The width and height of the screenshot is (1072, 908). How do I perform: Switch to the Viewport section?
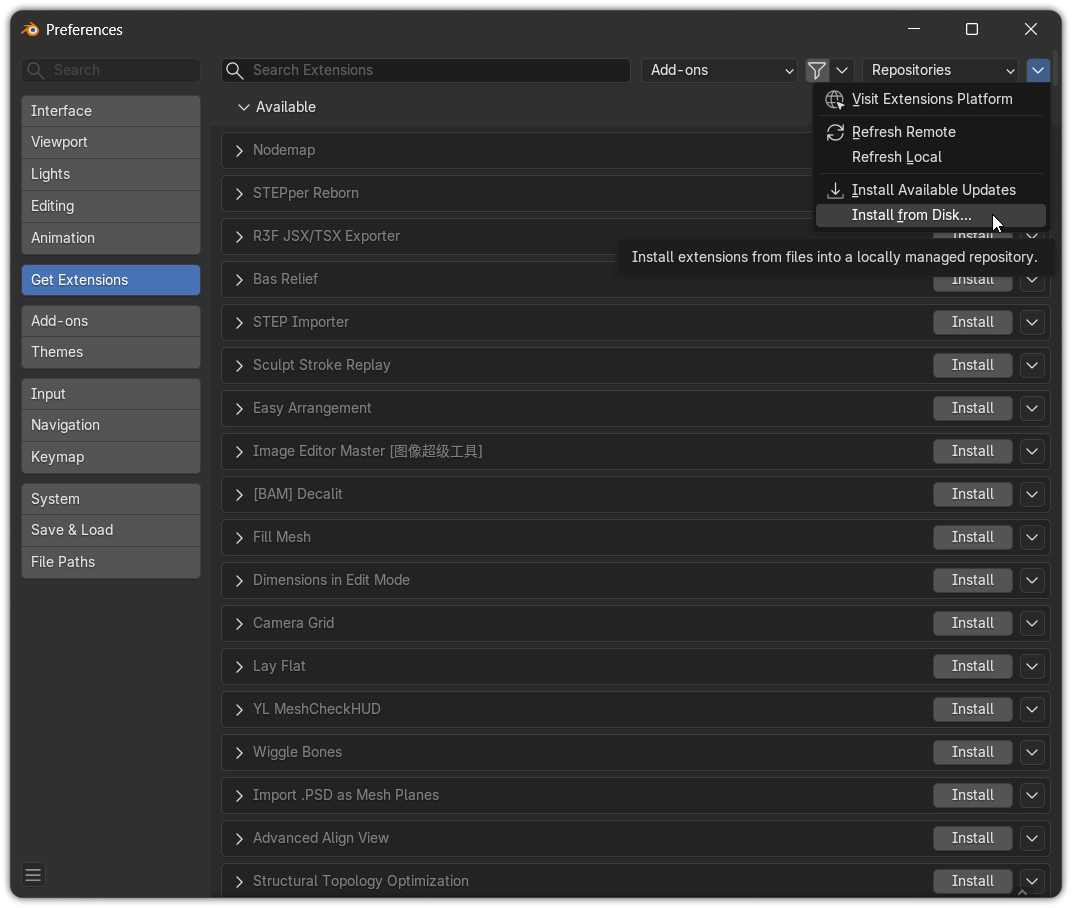click(x=111, y=142)
